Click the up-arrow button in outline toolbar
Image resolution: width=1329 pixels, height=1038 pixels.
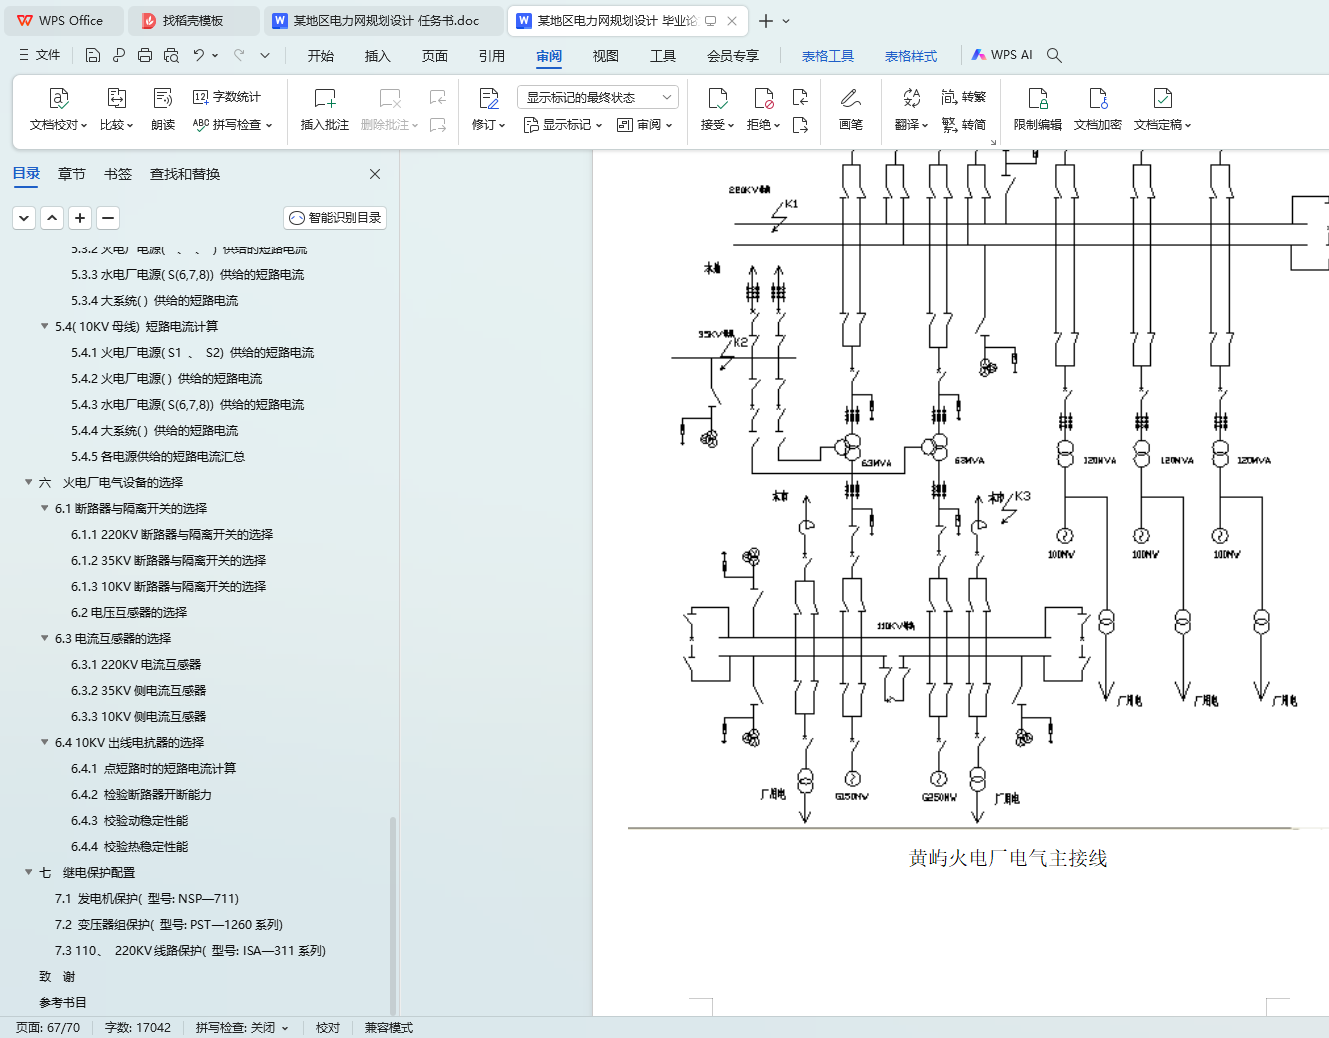52,217
